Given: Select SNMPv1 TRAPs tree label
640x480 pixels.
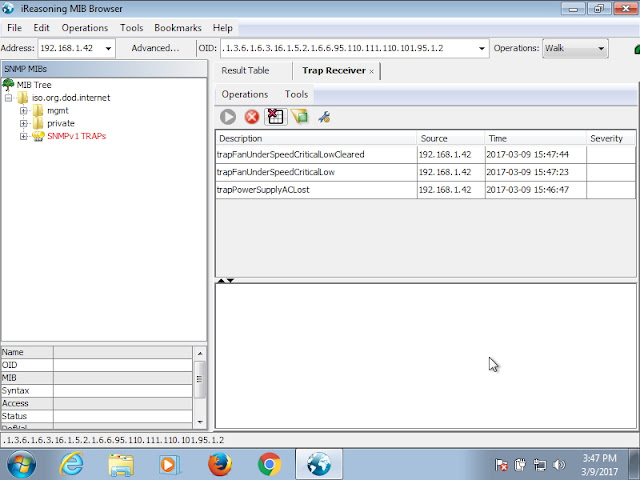Looking at the screenshot, I should point(76,136).
